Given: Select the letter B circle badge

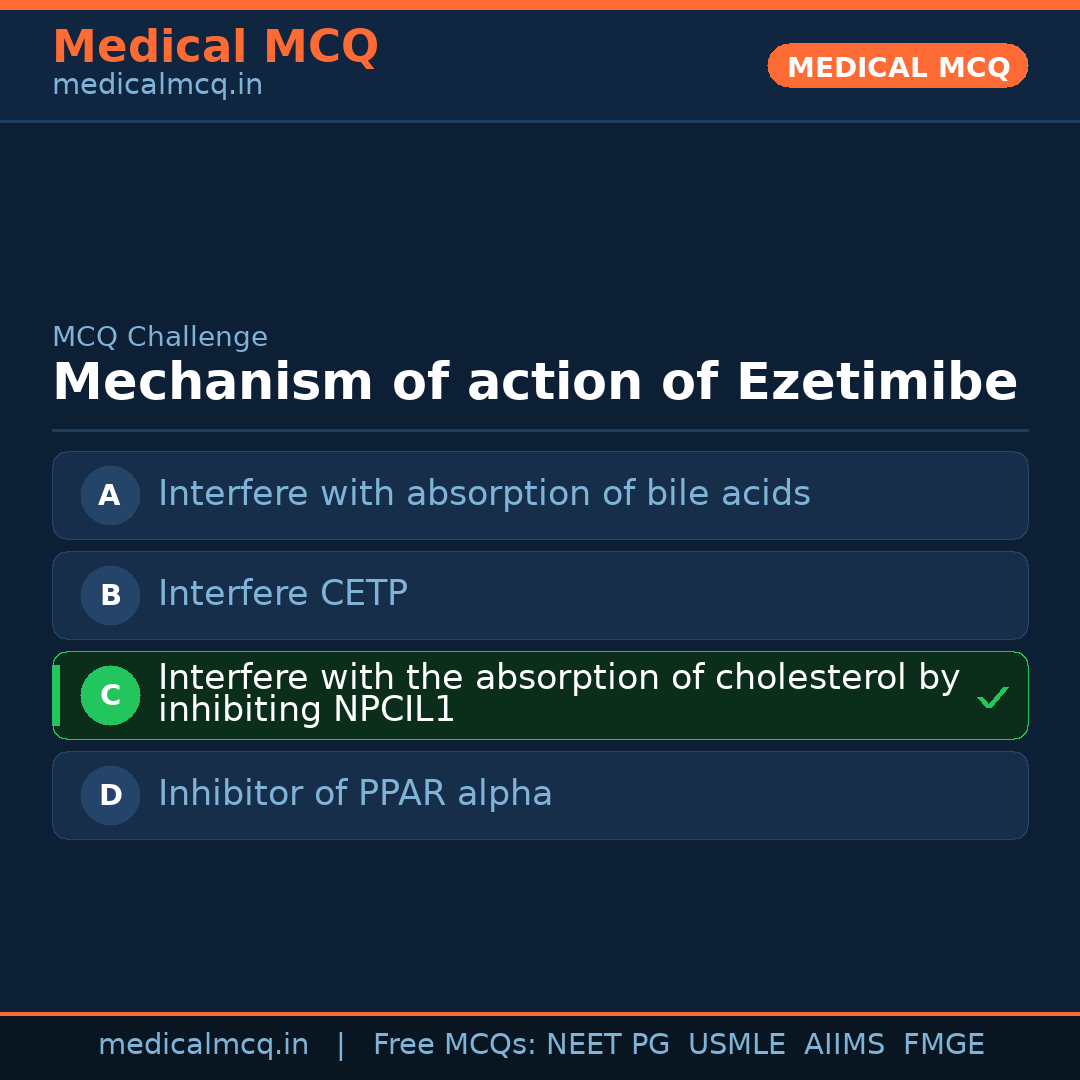Looking at the screenshot, I should click(110, 595).
